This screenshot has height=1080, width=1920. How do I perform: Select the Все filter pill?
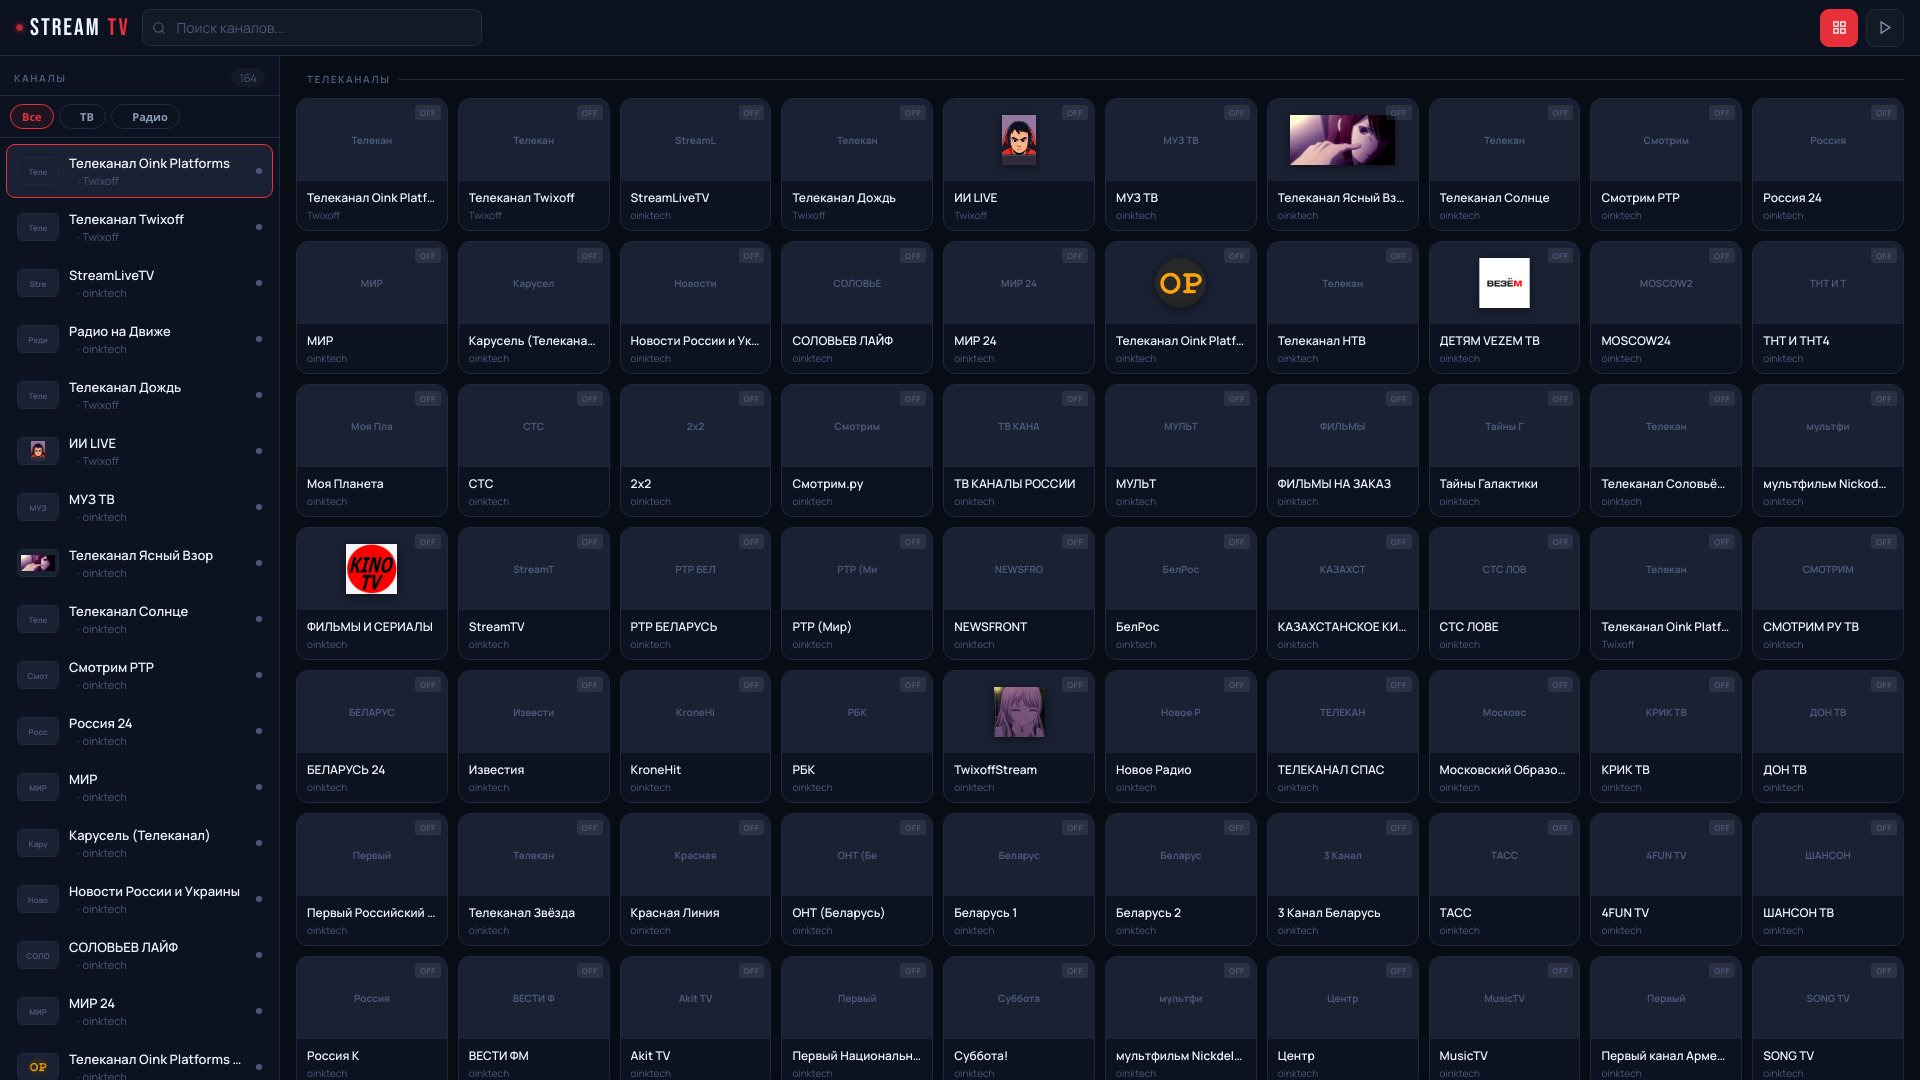pyautogui.click(x=32, y=117)
